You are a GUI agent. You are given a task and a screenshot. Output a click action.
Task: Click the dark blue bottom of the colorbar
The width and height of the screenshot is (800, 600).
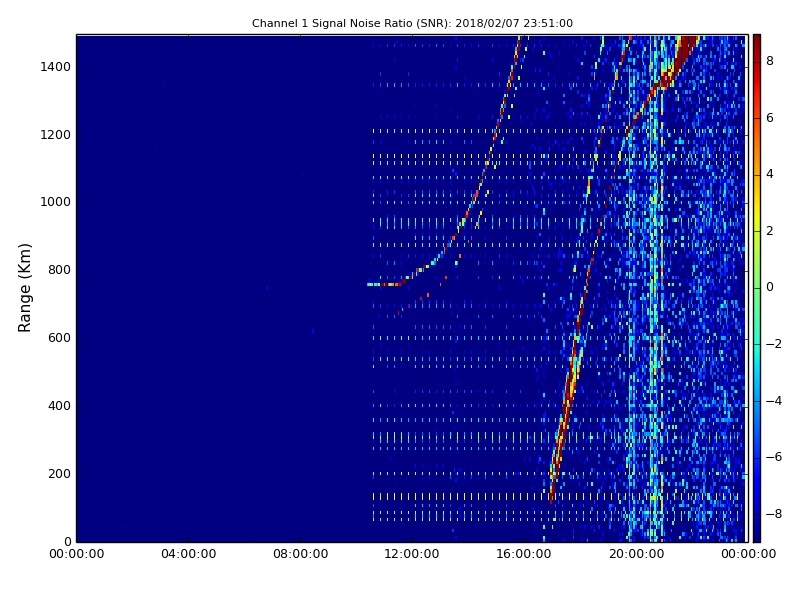pyautogui.click(x=757, y=533)
